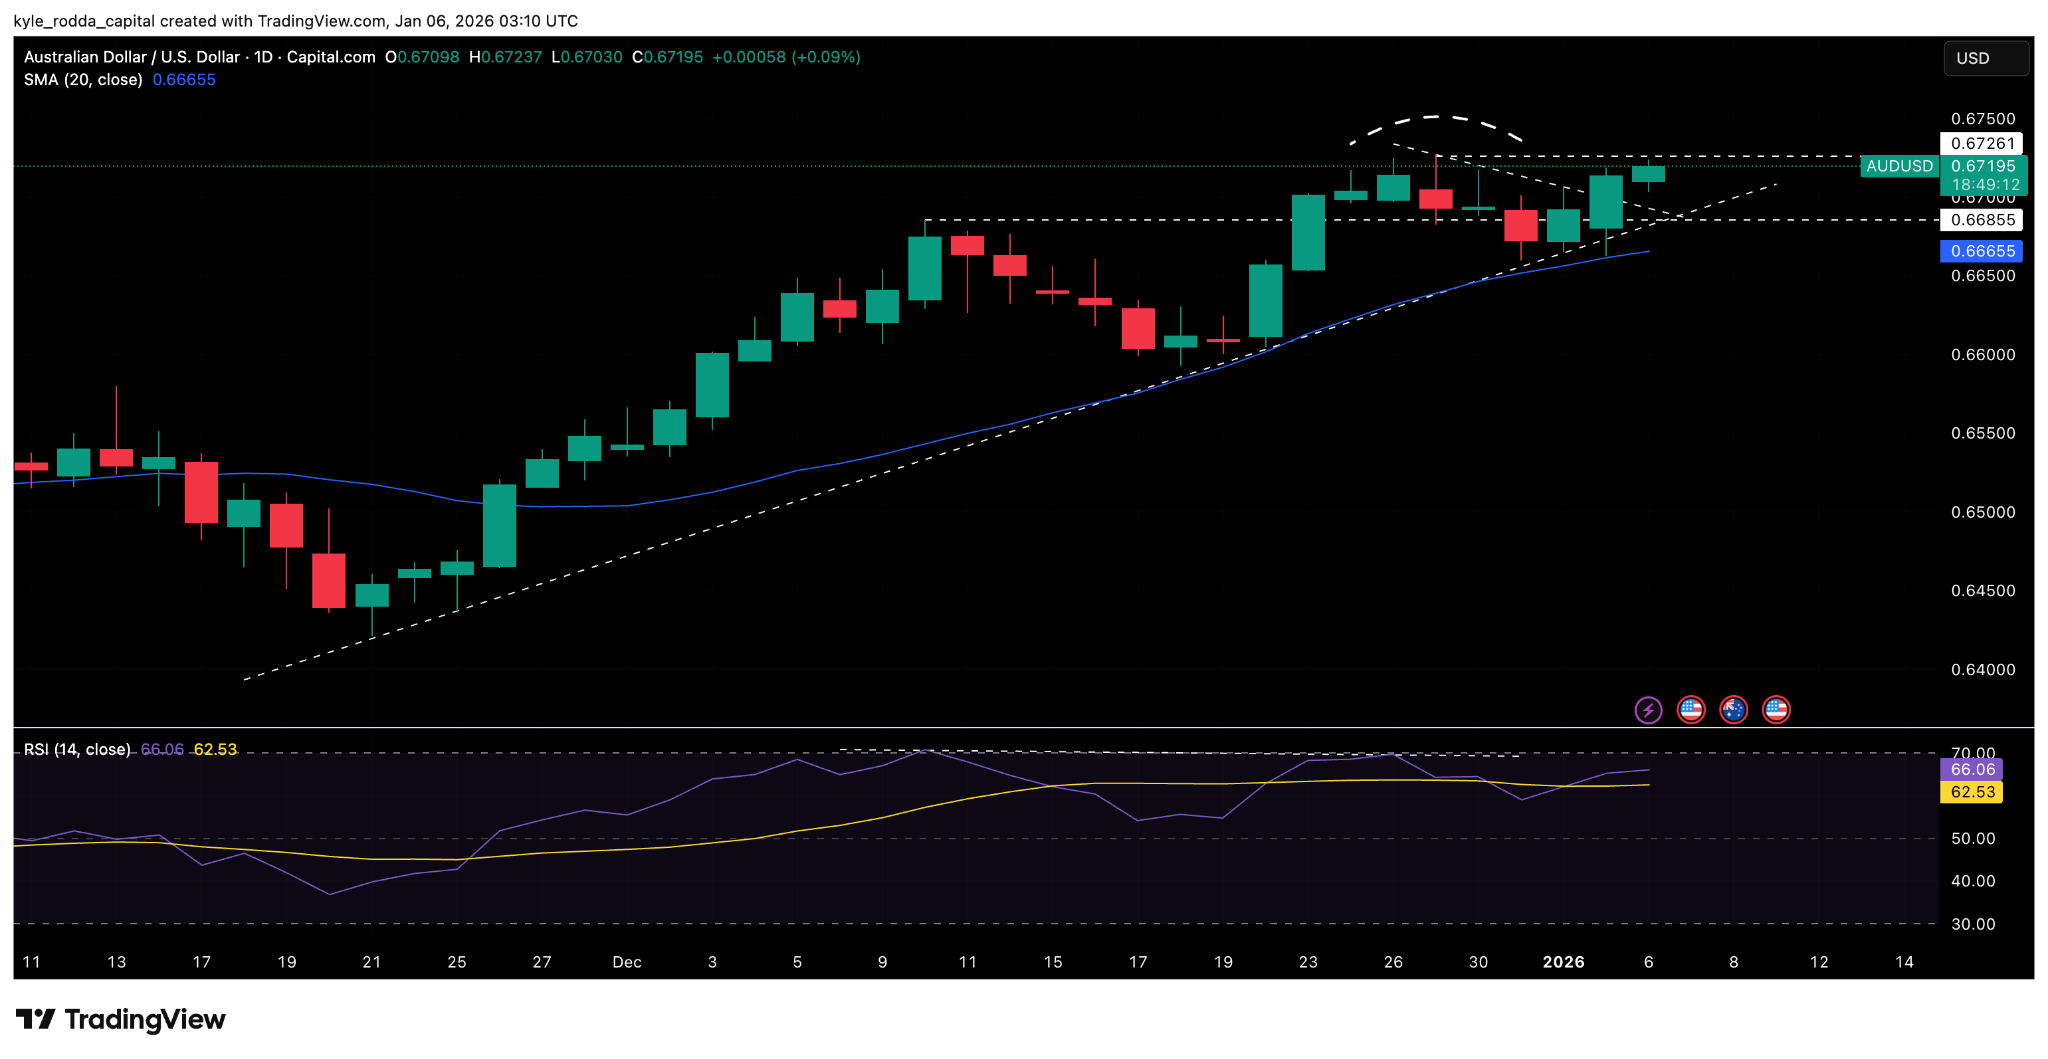Select the RSI (14, close) indicator legend

(77, 749)
